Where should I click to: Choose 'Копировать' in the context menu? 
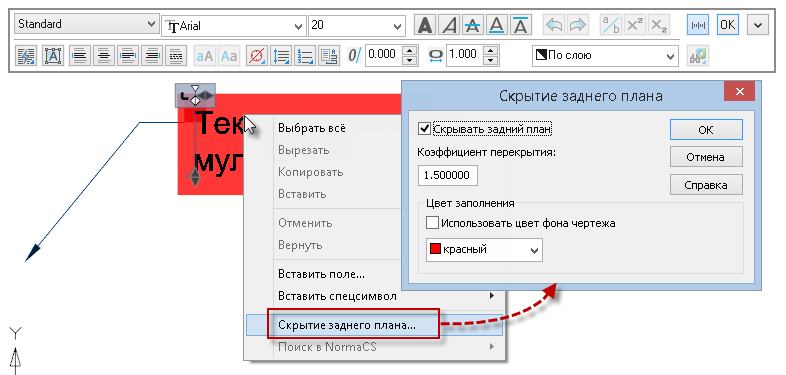310,172
